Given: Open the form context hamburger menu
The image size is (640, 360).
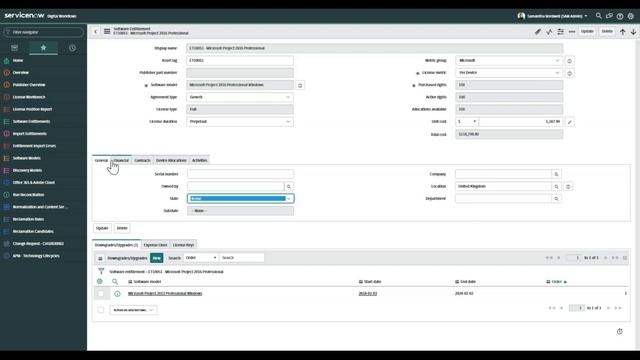Looking at the screenshot, I should click(x=107, y=31).
